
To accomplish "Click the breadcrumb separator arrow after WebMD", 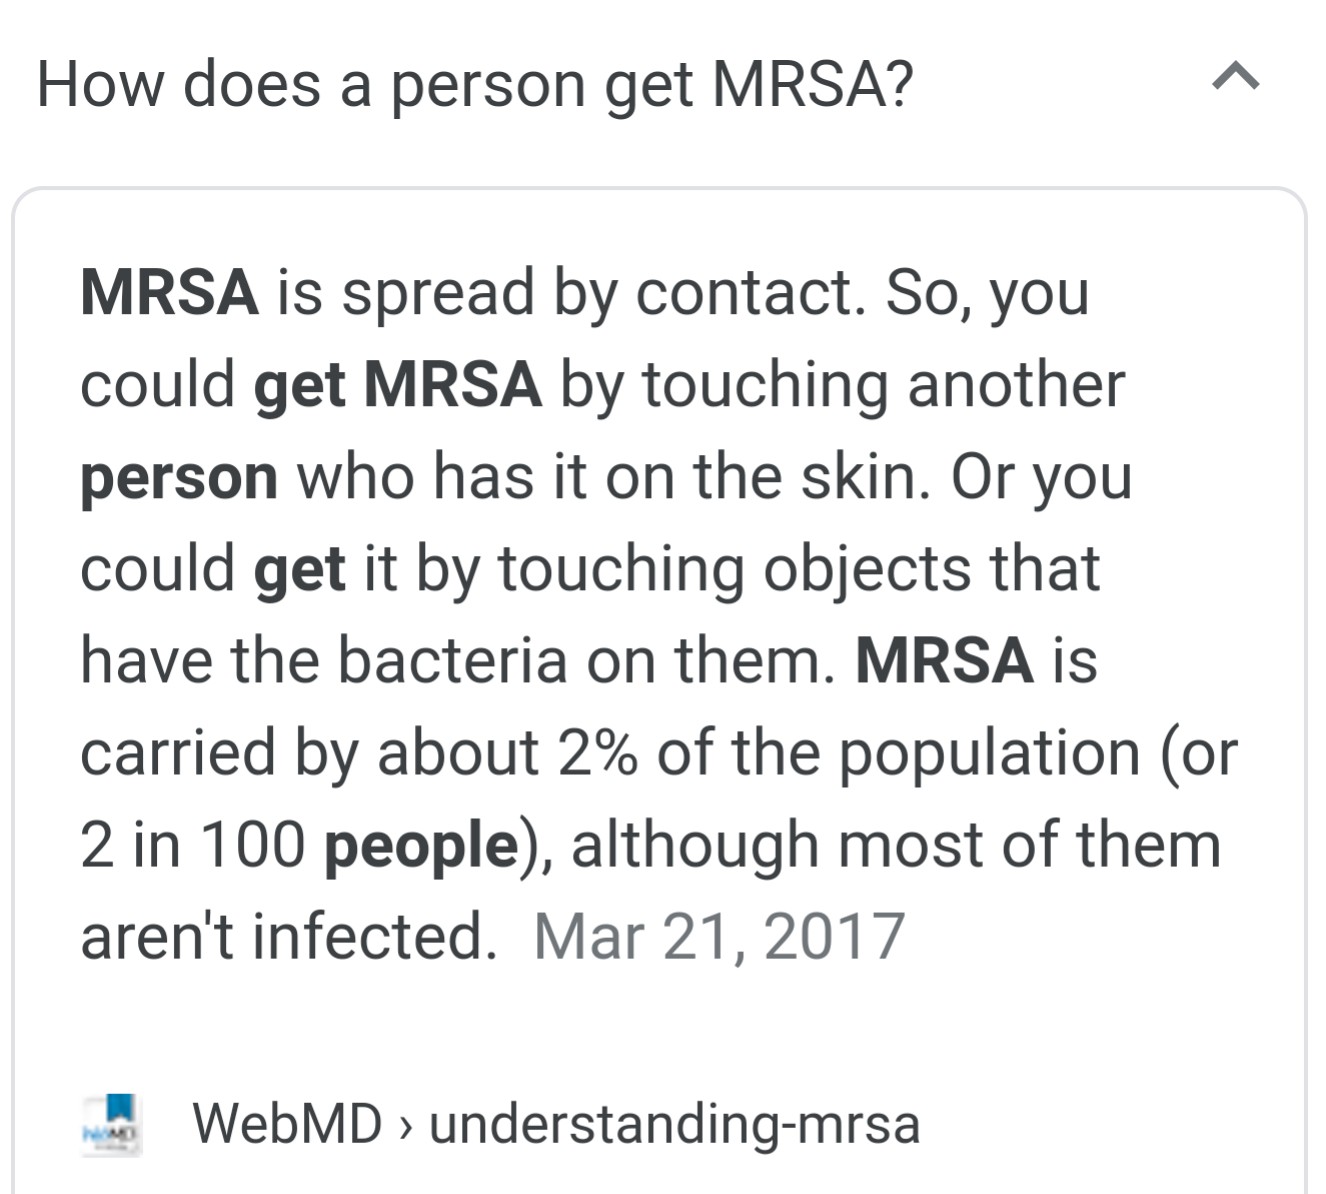I will 405,1126.
